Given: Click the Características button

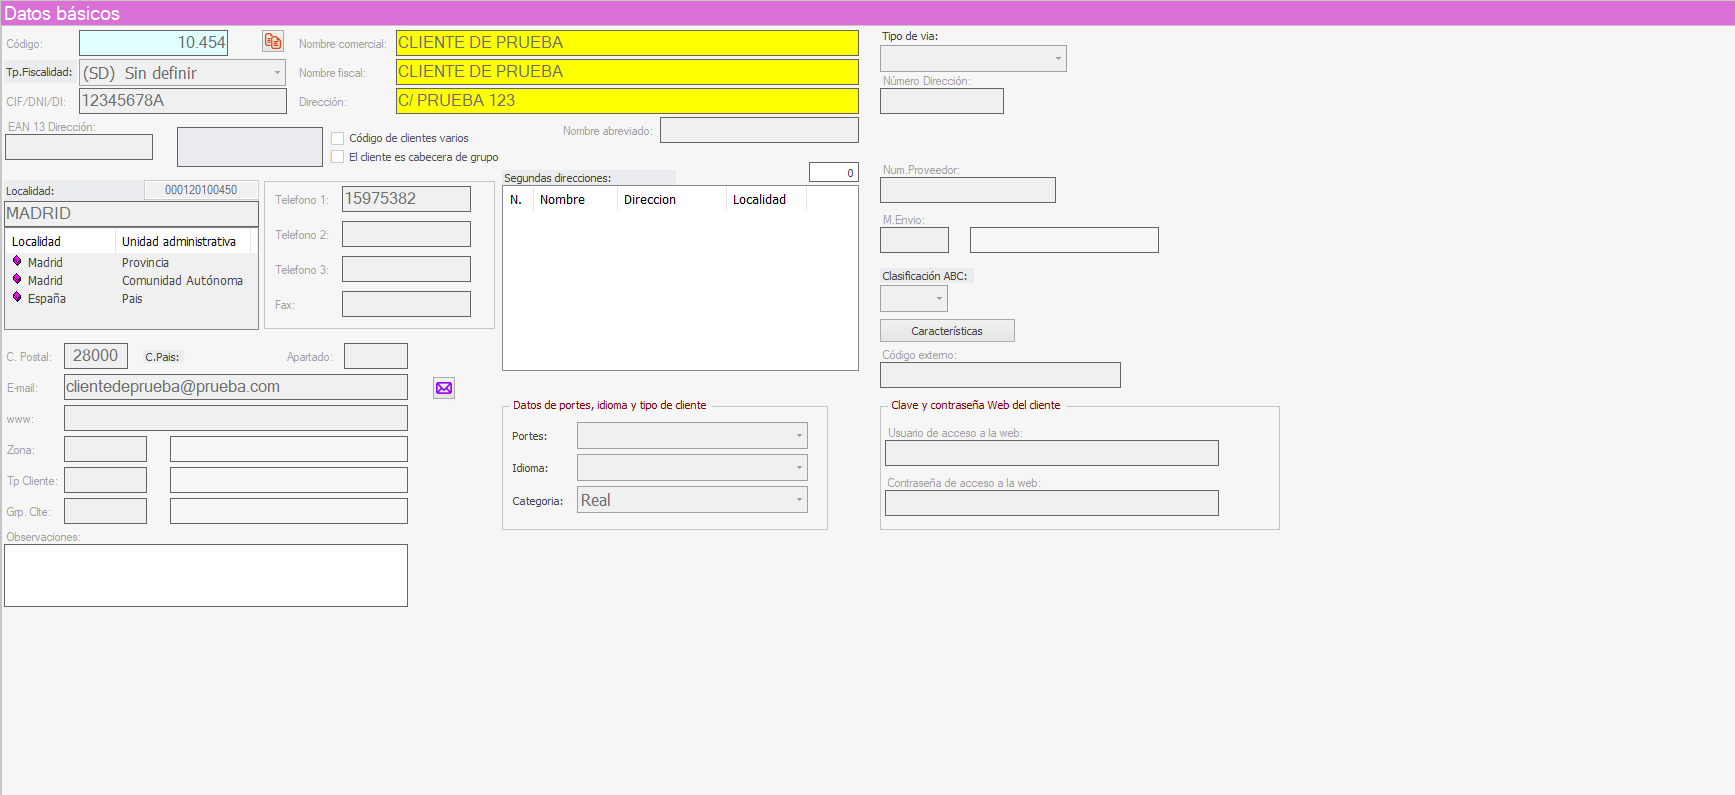Looking at the screenshot, I should pos(946,331).
